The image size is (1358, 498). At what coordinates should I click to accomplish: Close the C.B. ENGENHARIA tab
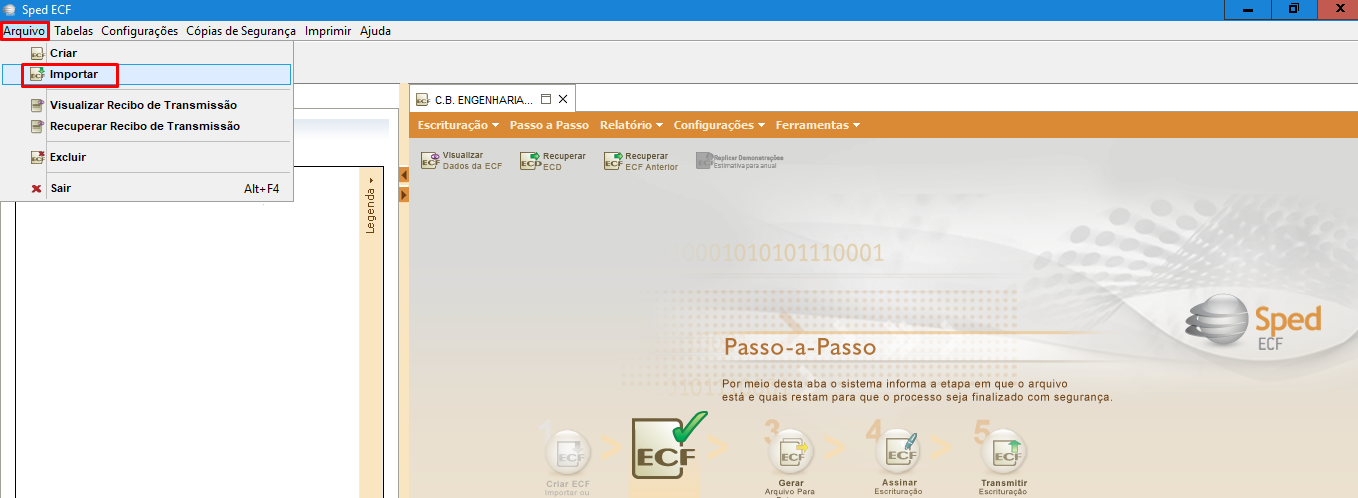pyautogui.click(x=563, y=99)
